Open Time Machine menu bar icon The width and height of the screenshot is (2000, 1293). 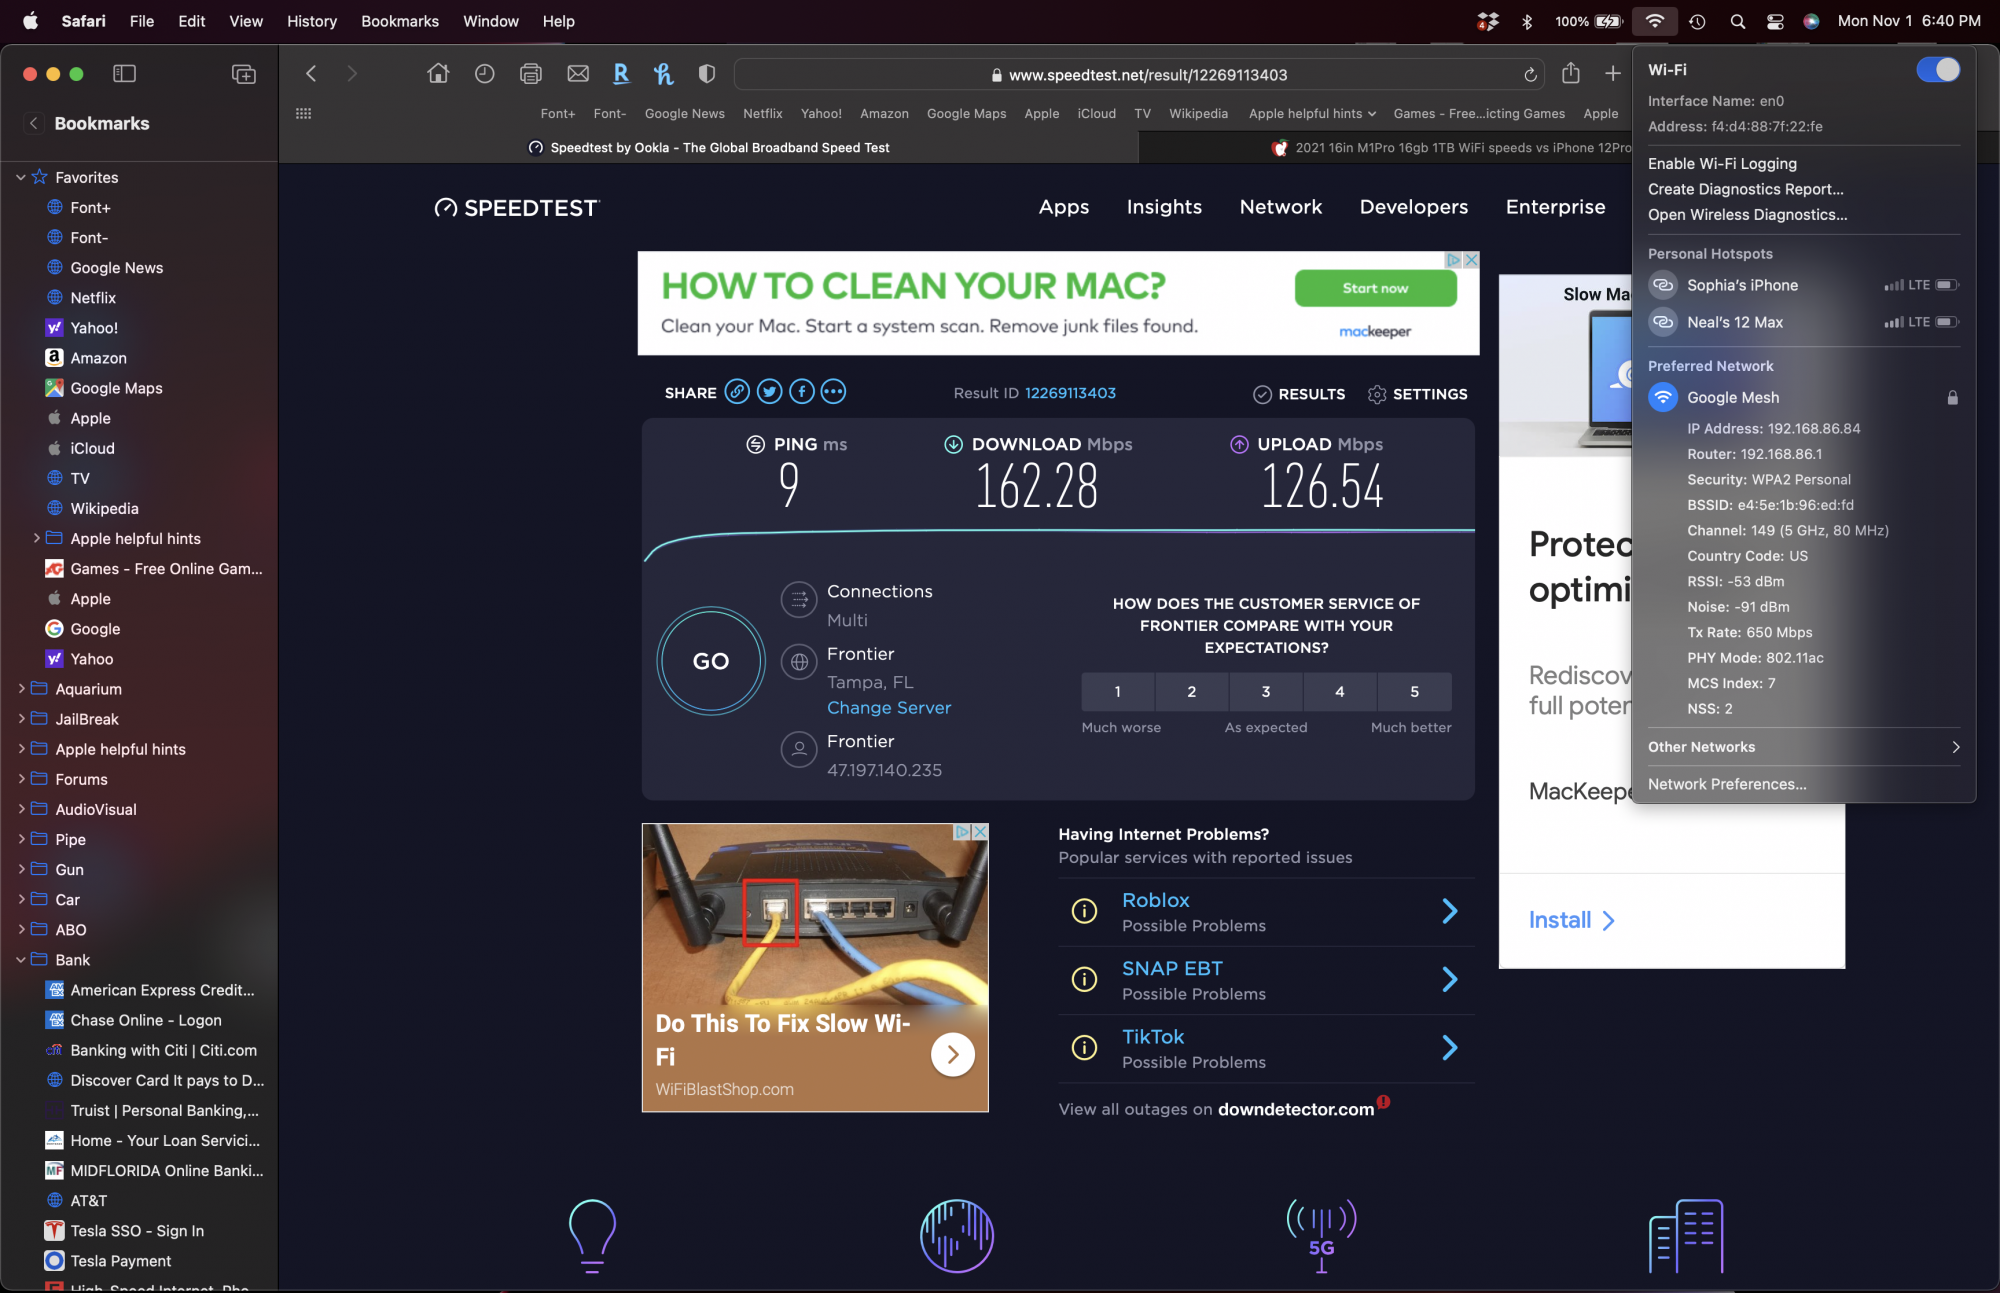1697,21
